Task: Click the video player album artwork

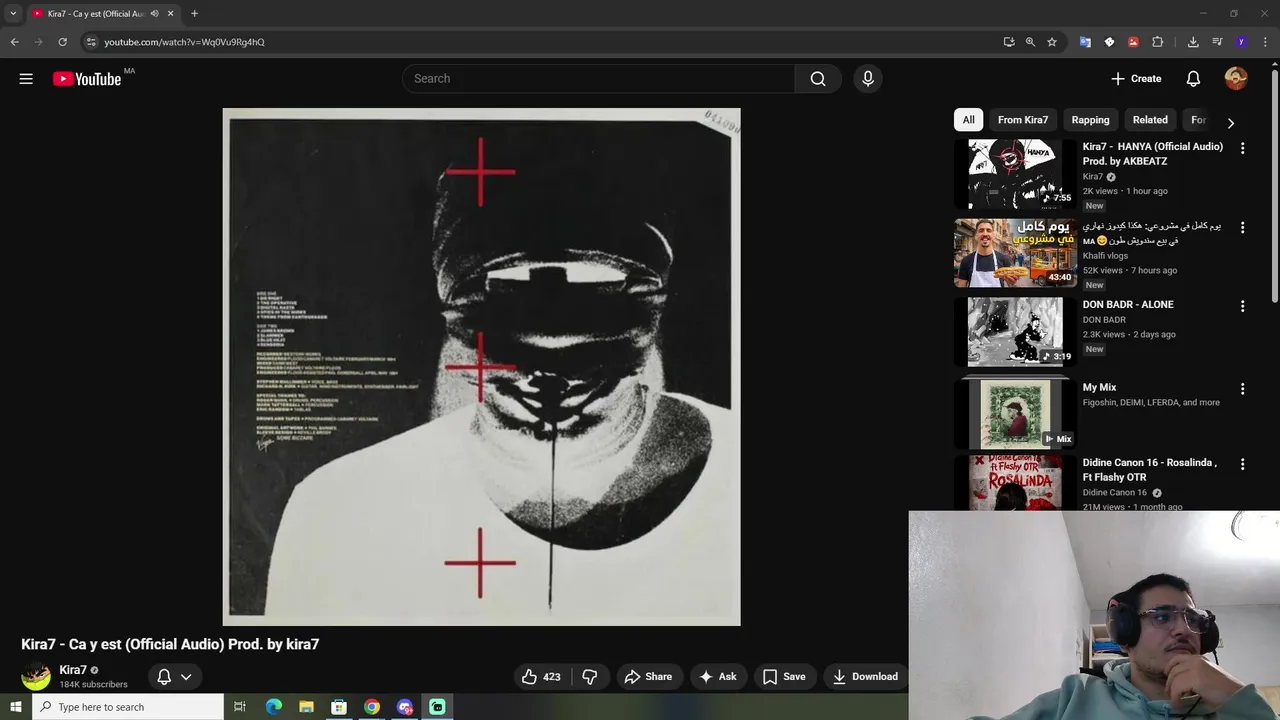Action: coord(481,367)
